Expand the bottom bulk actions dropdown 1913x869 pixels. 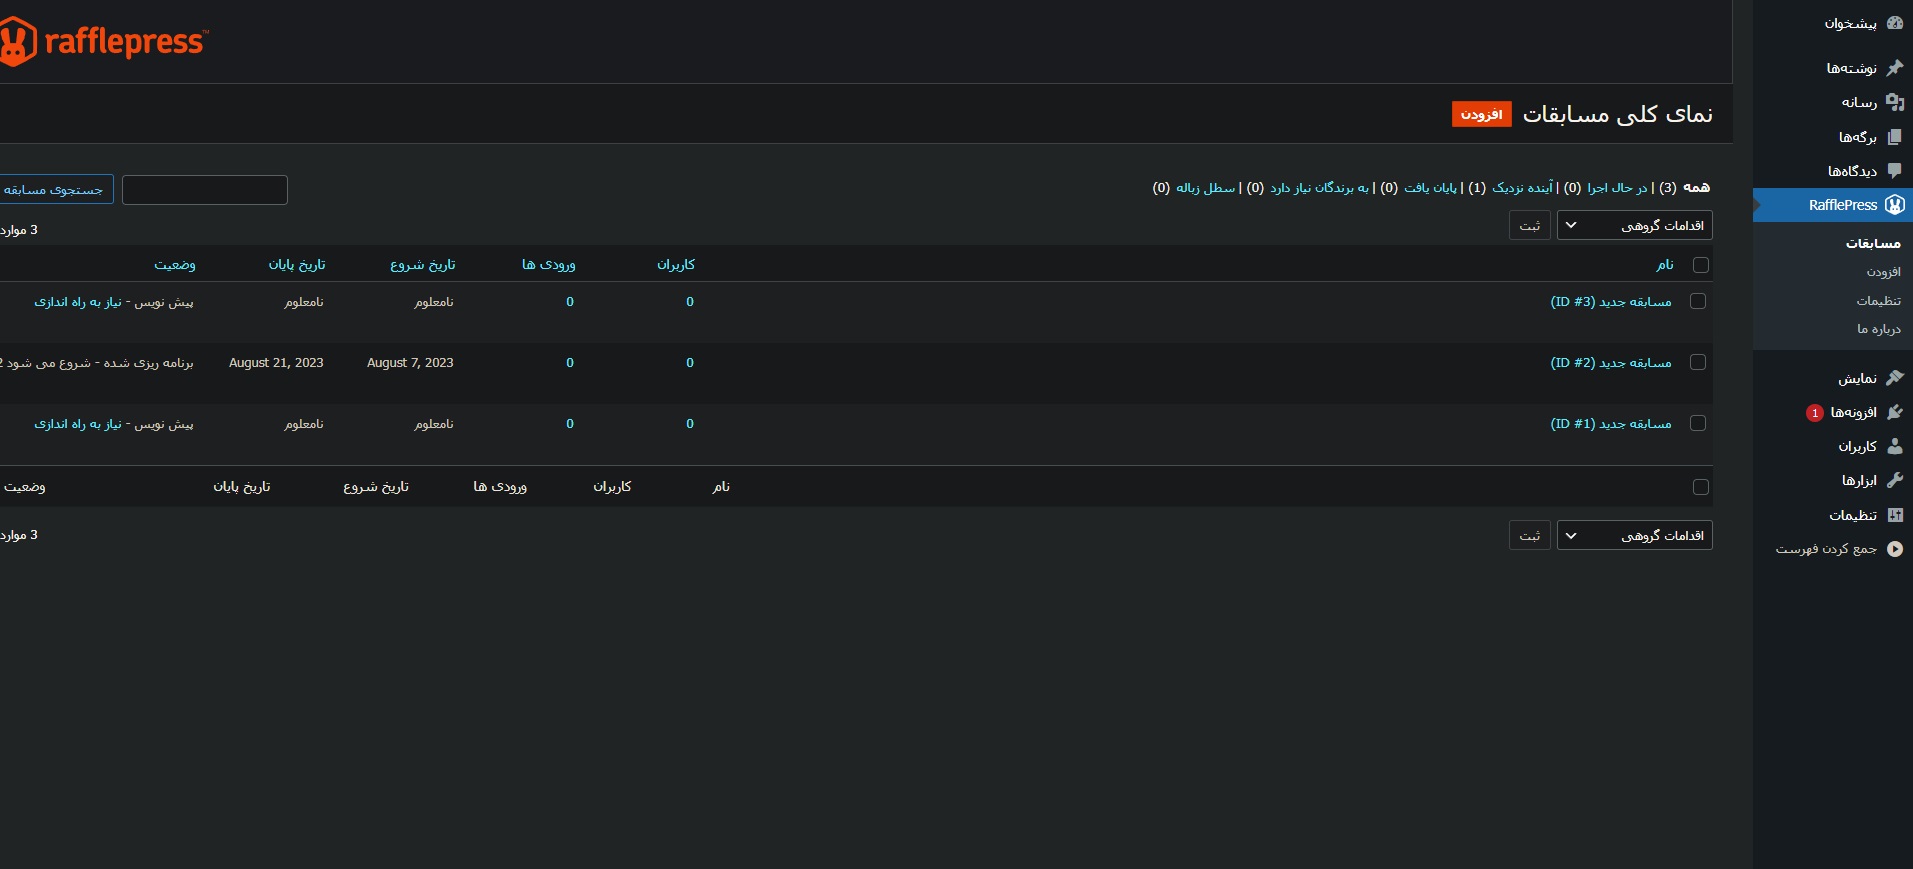1634,536
